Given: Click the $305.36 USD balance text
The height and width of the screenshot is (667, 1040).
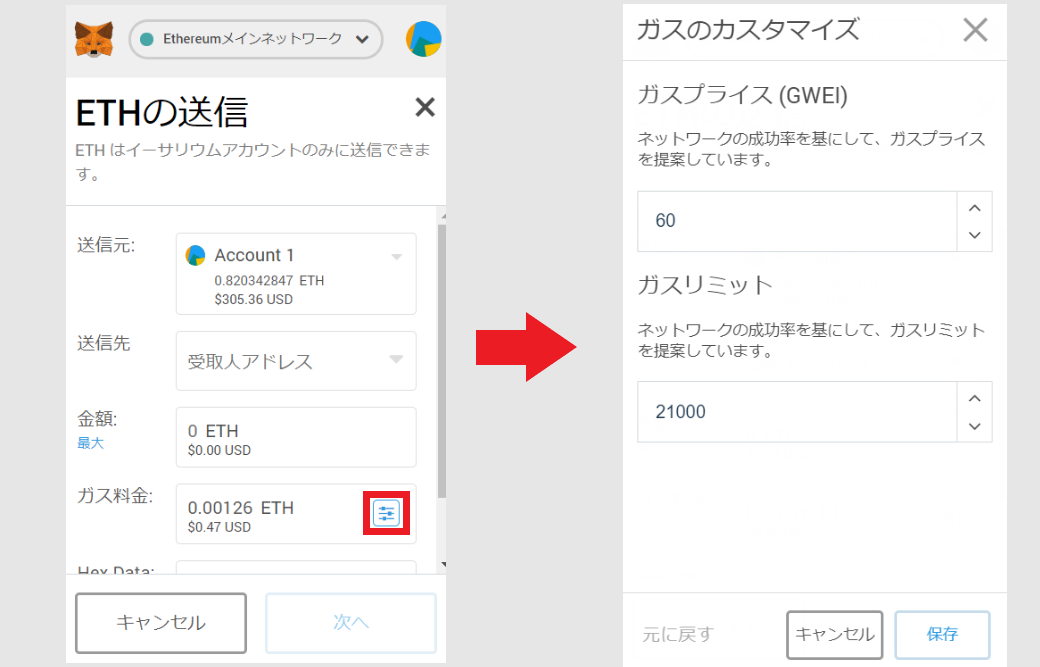Looking at the screenshot, I should [x=253, y=299].
